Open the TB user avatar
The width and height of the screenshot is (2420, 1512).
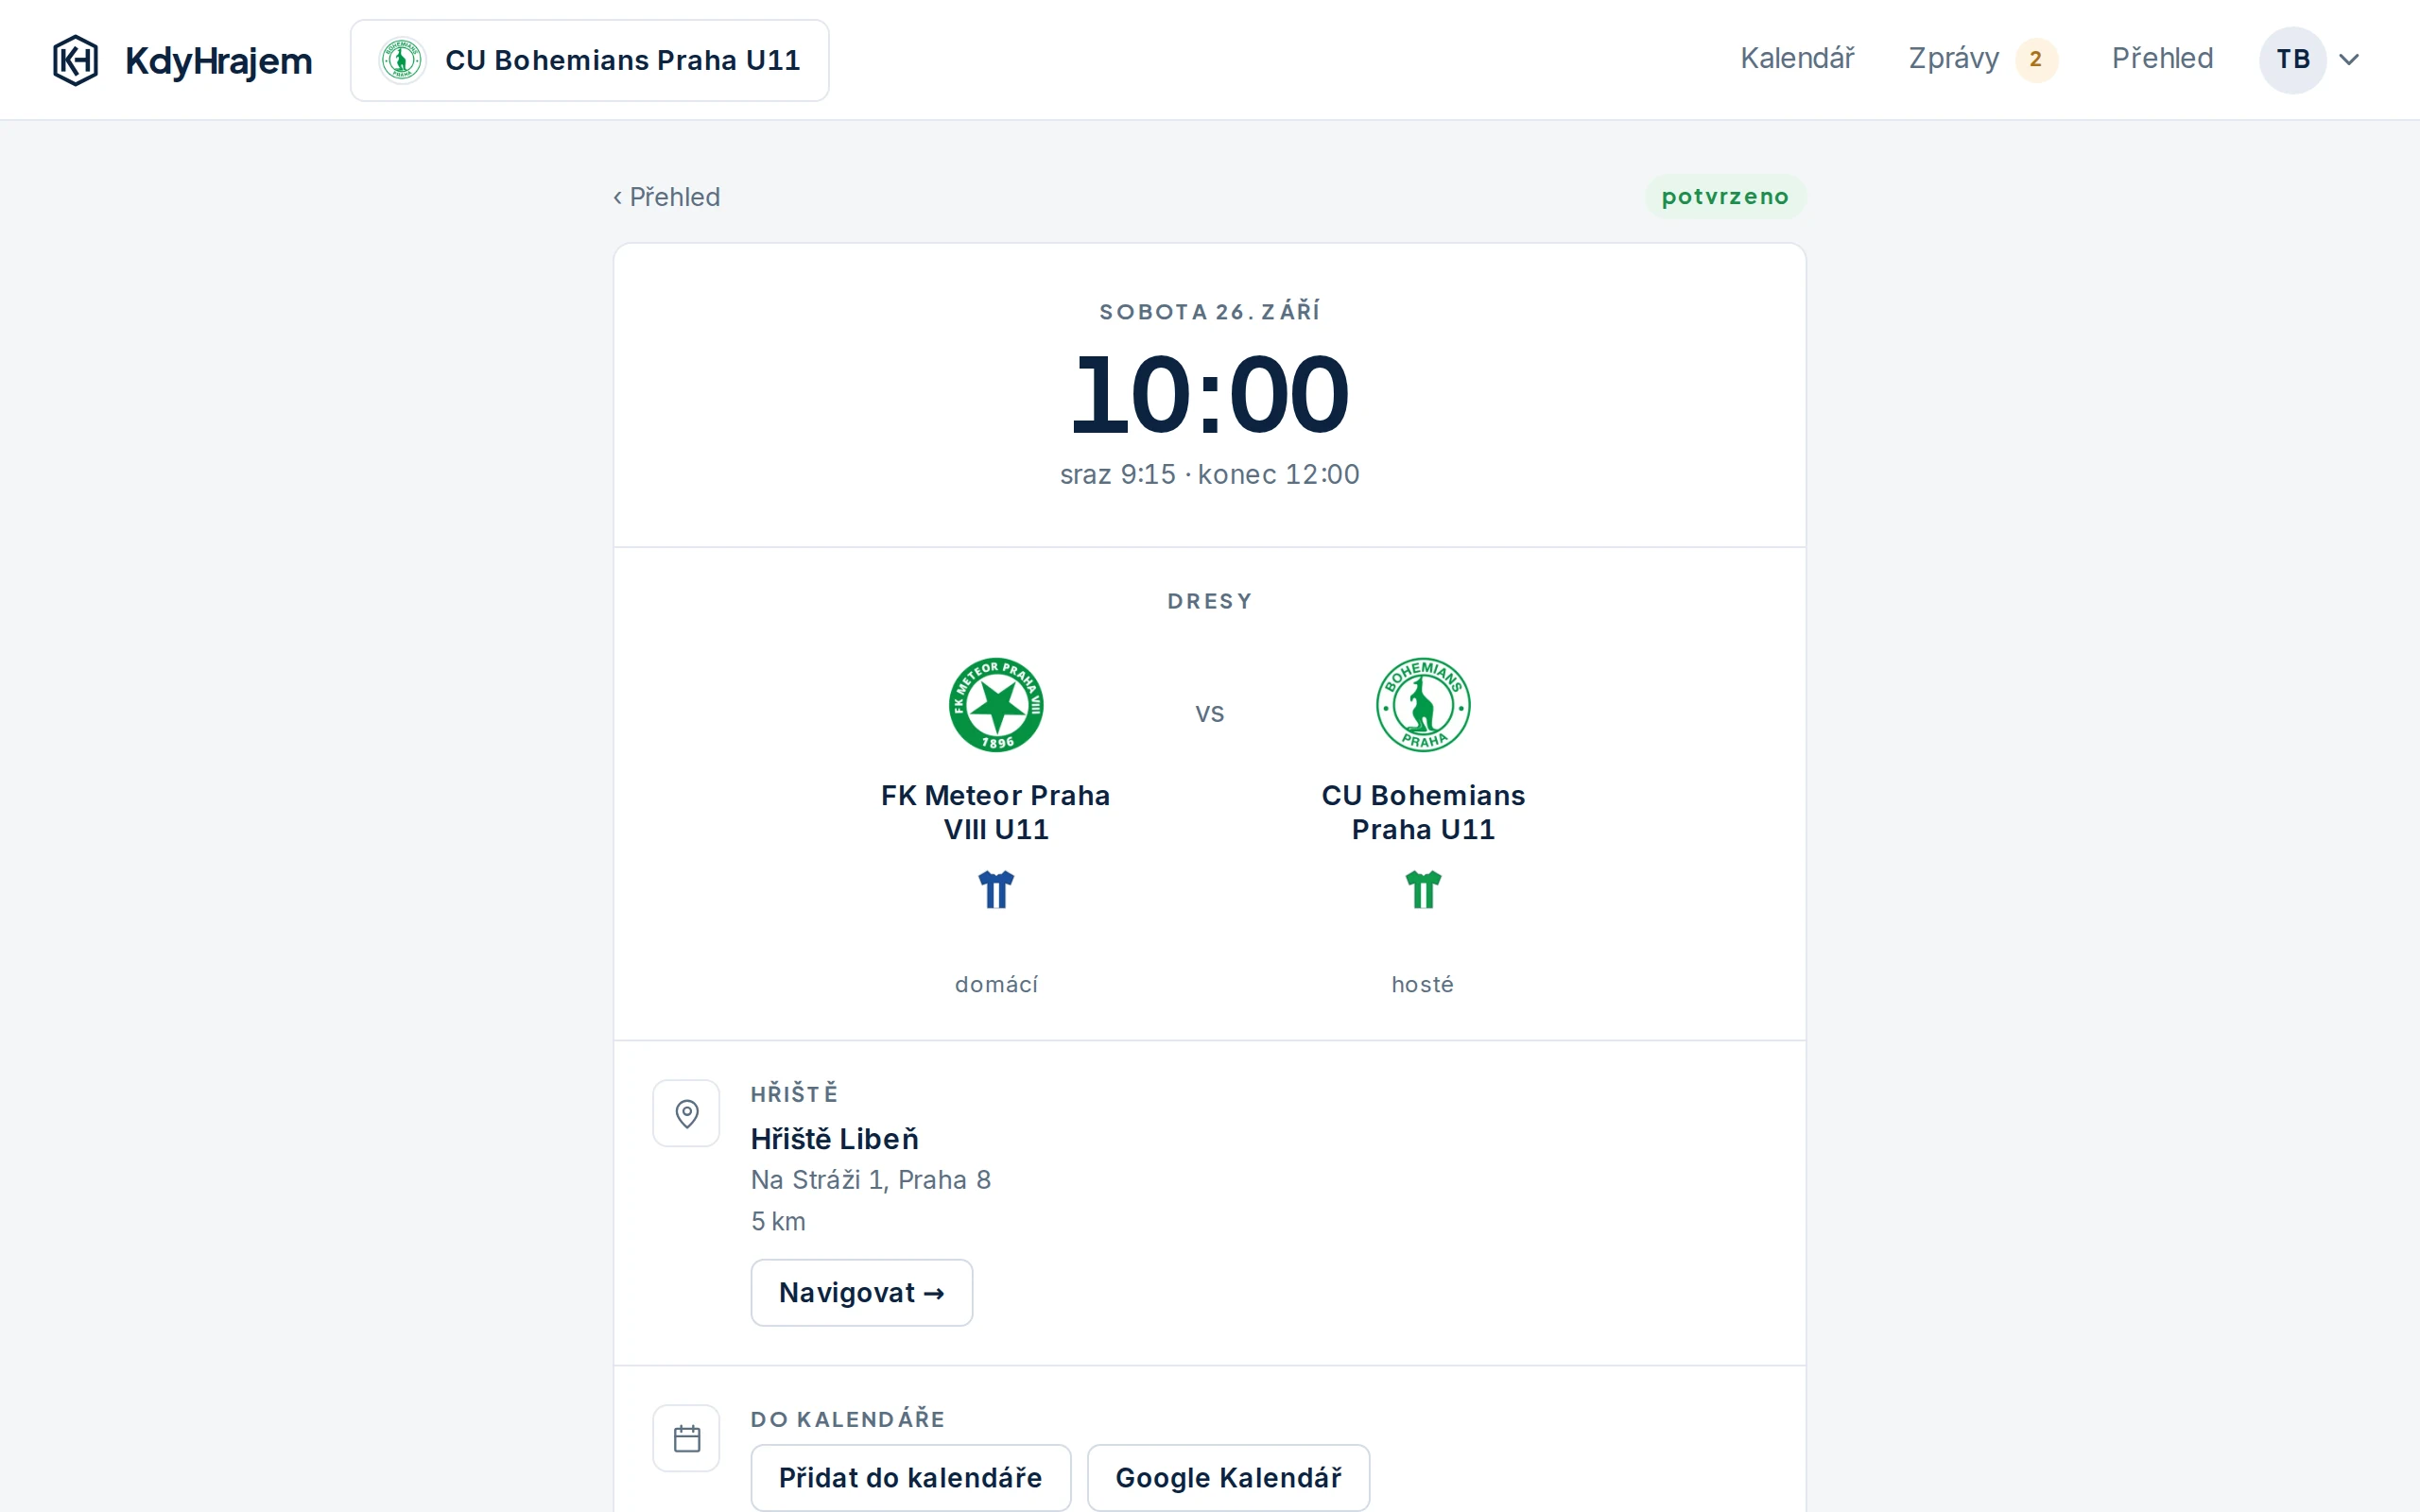click(2292, 60)
